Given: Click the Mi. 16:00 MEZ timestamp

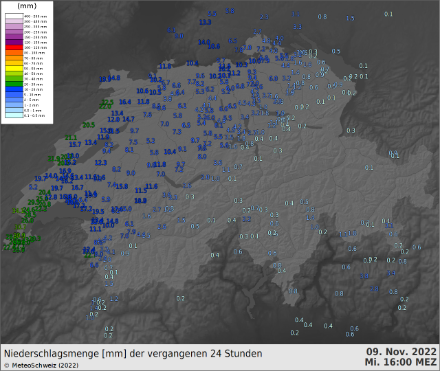Looking at the screenshot, I should coord(401,362).
